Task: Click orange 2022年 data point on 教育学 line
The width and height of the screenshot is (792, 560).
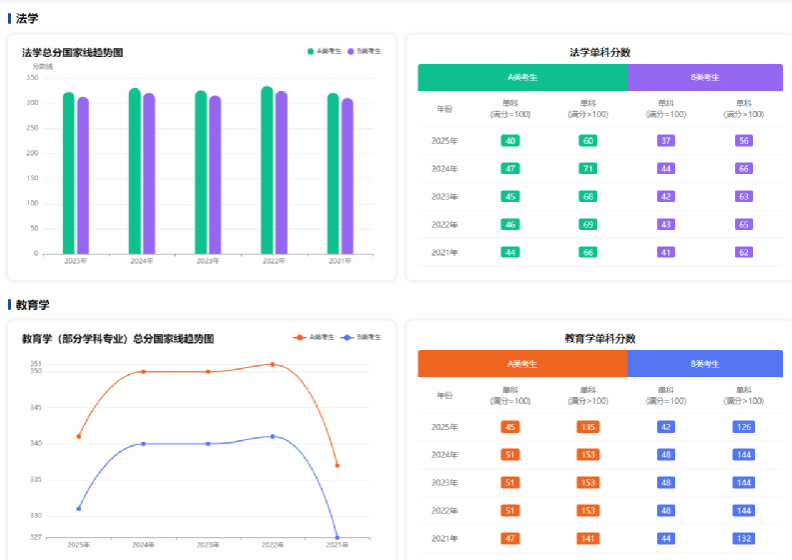Action: pyautogui.click(x=272, y=364)
